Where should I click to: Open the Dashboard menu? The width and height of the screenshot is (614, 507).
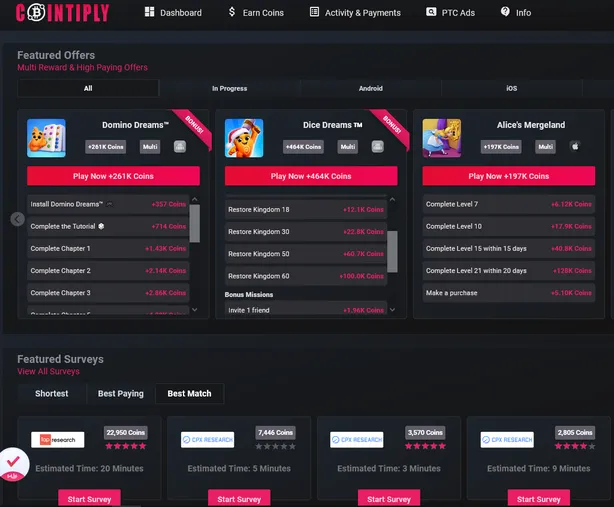(173, 13)
